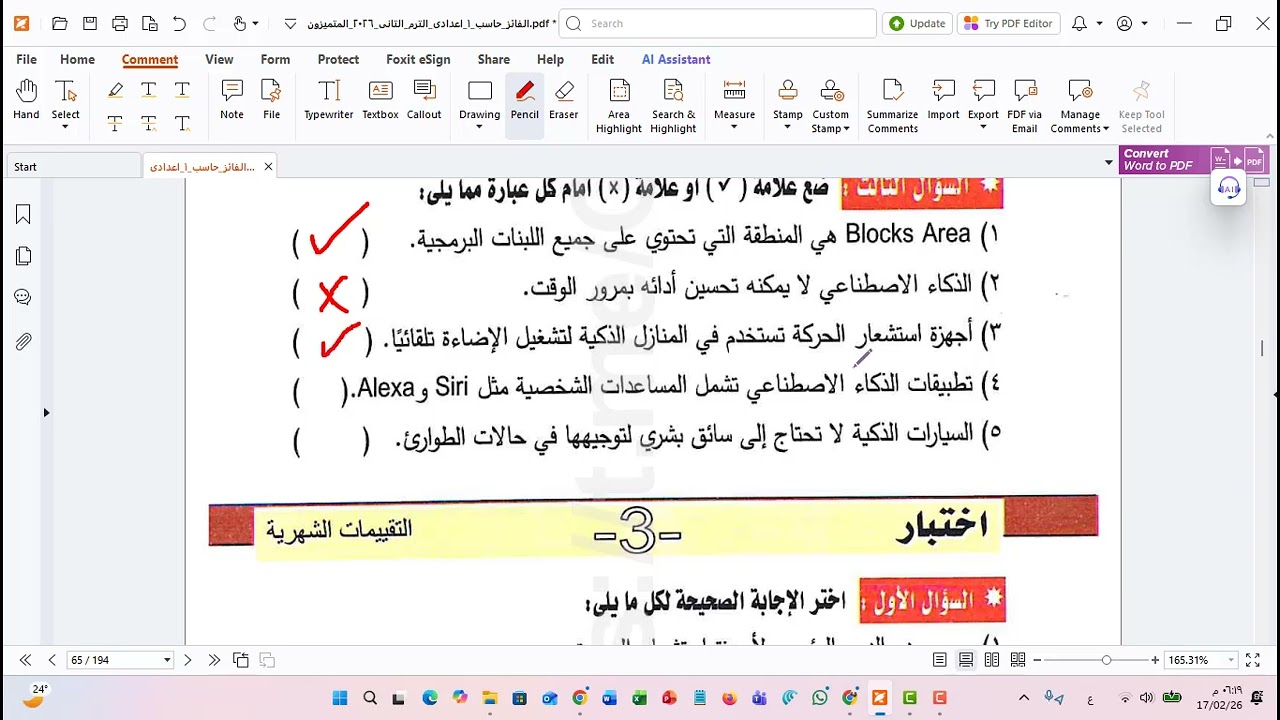The width and height of the screenshot is (1280, 720).
Task: Open the Pages thumbnail panel
Action: 23,257
